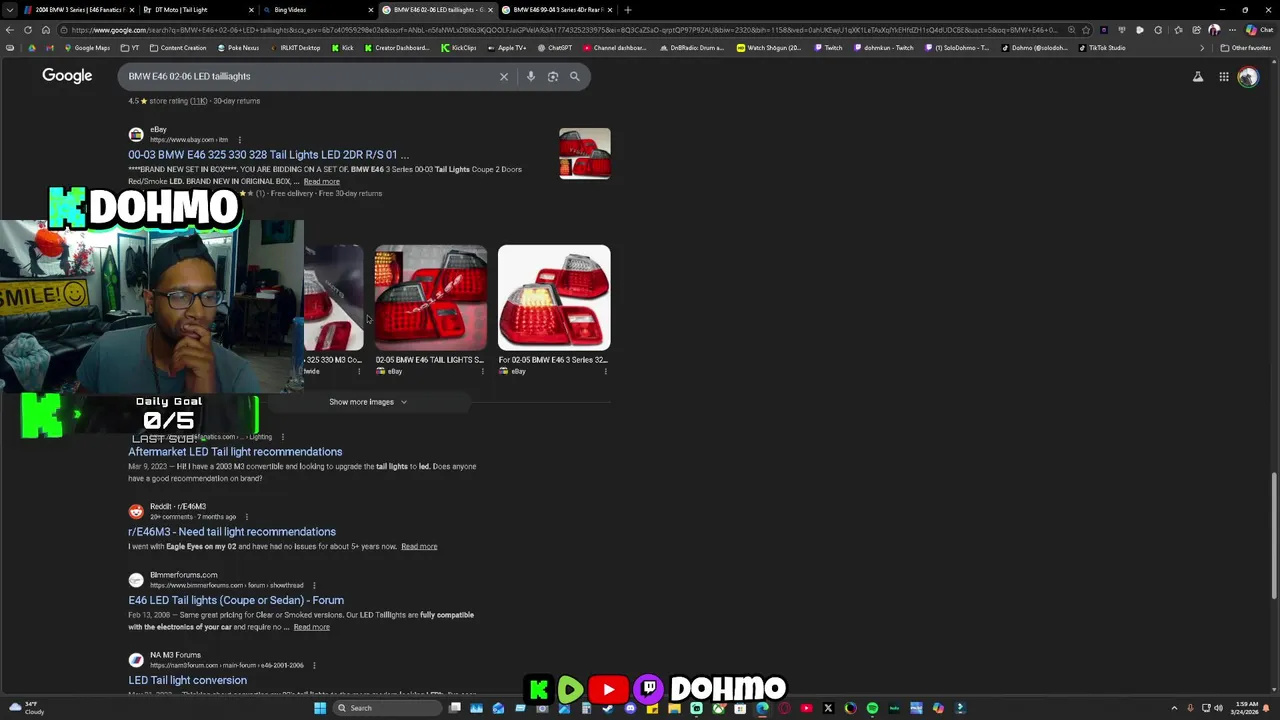This screenshot has height=720, width=1280.
Task: Open the KickClips bookmark
Action: coord(459,48)
